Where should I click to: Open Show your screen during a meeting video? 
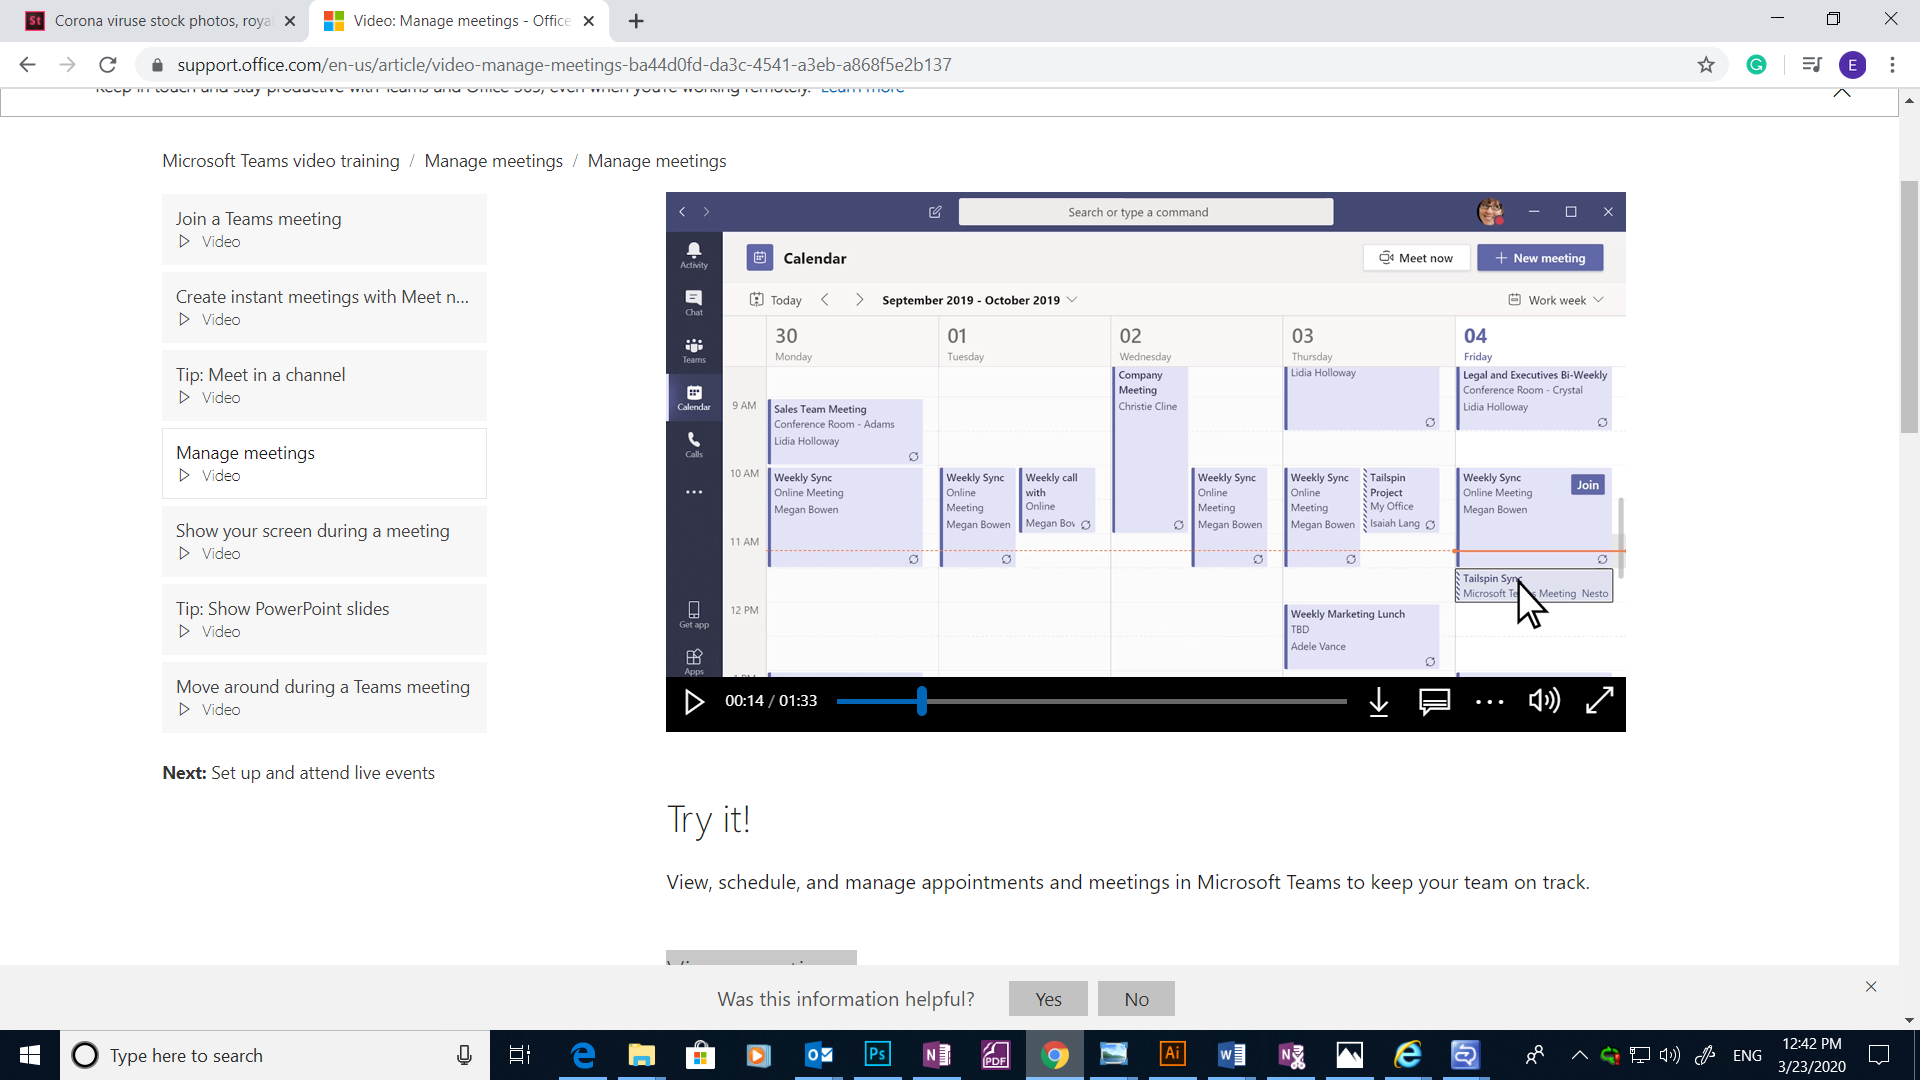[324, 541]
